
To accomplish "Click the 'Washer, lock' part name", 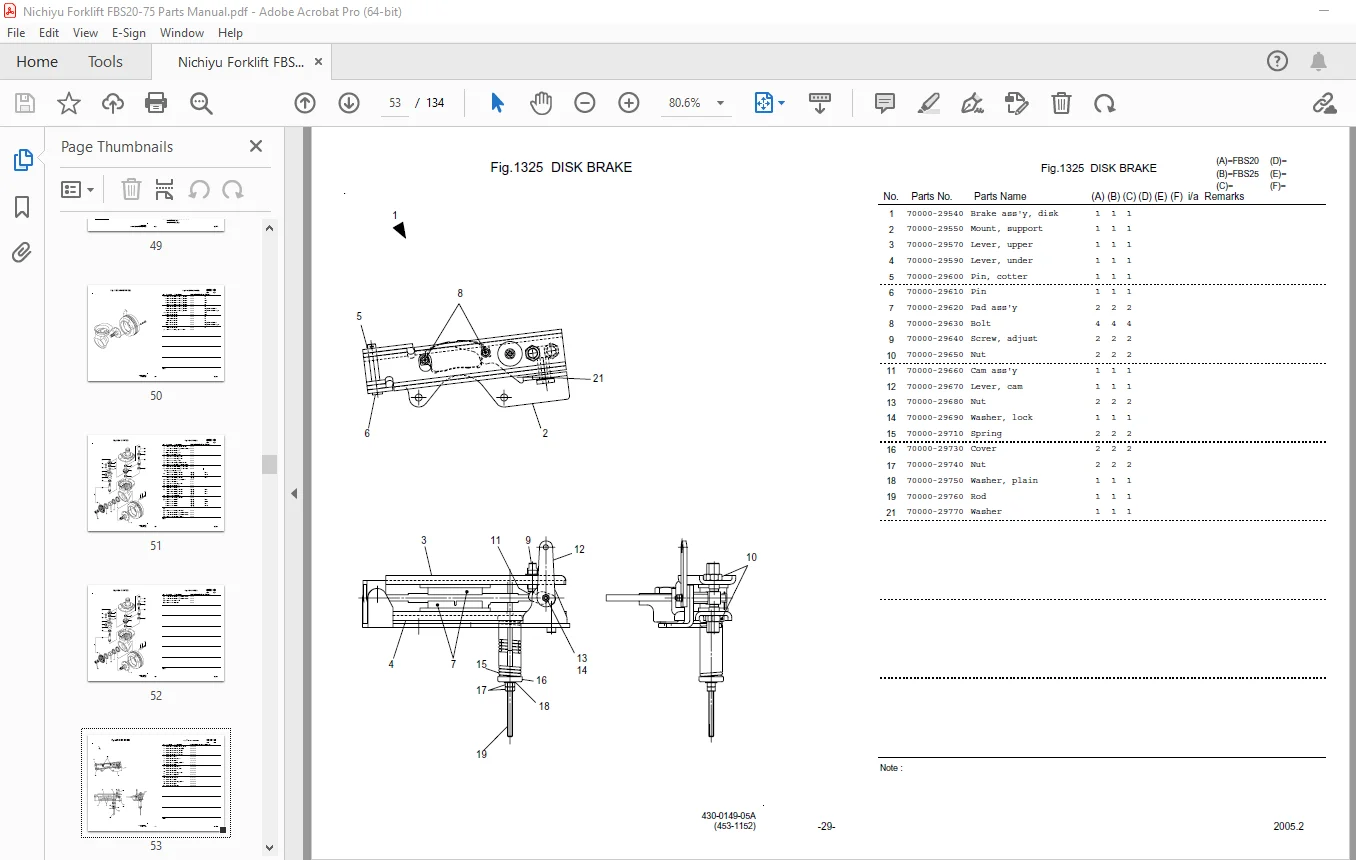I will click(1002, 417).
